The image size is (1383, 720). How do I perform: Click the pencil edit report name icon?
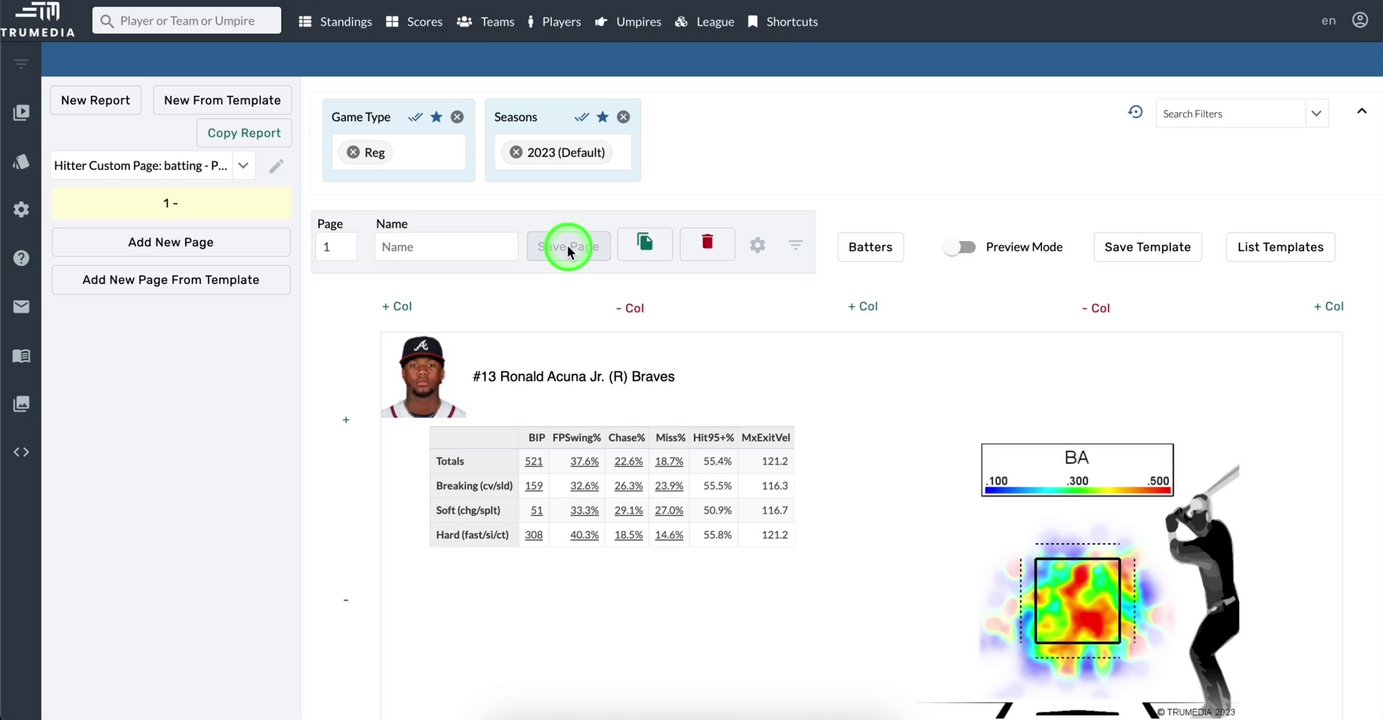[276, 166]
